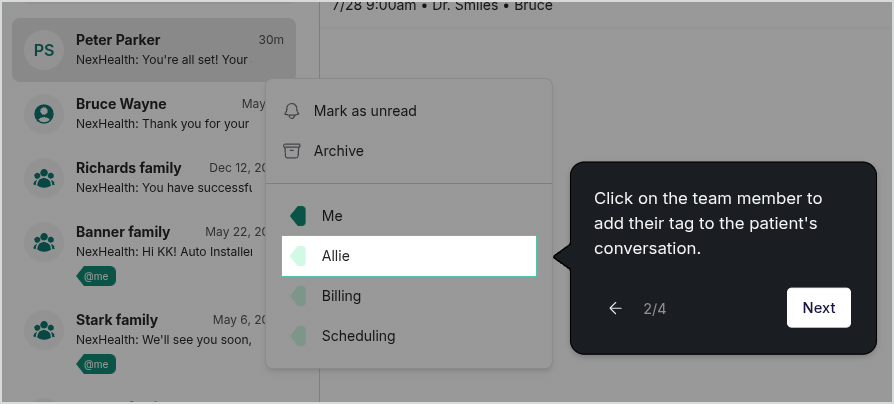Open the Peter Parker conversation
The width and height of the screenshot is (894, 404).
coord(154,50)
